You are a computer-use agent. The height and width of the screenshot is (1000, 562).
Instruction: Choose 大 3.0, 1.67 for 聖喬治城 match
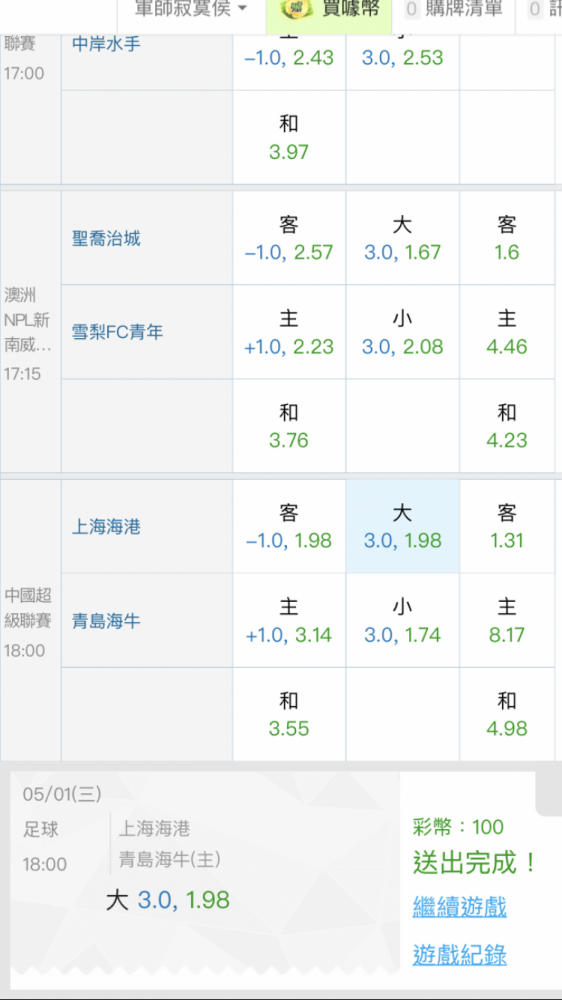(x=403, y=238)
